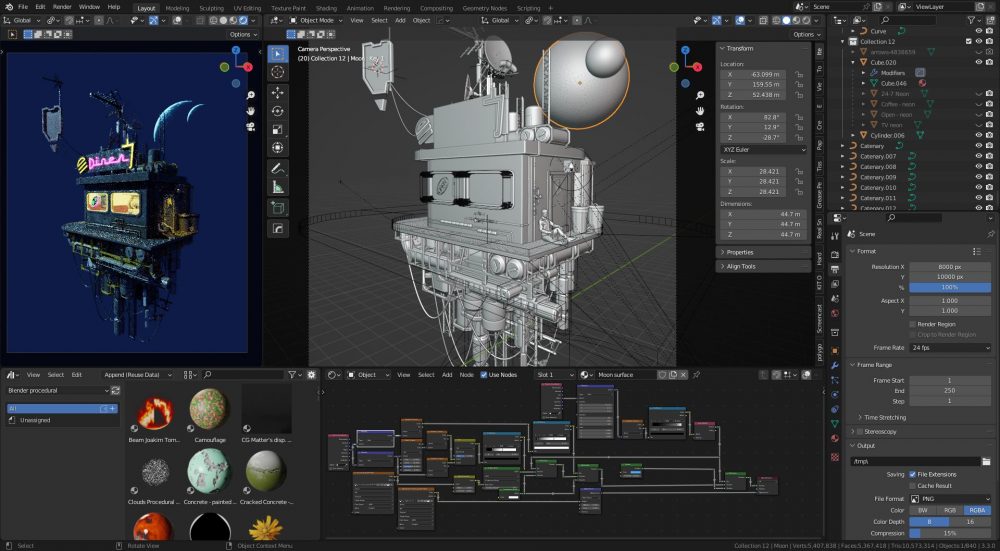Refresh the Blender procedural asset library

pyautogui.click(x=115, y=390)
